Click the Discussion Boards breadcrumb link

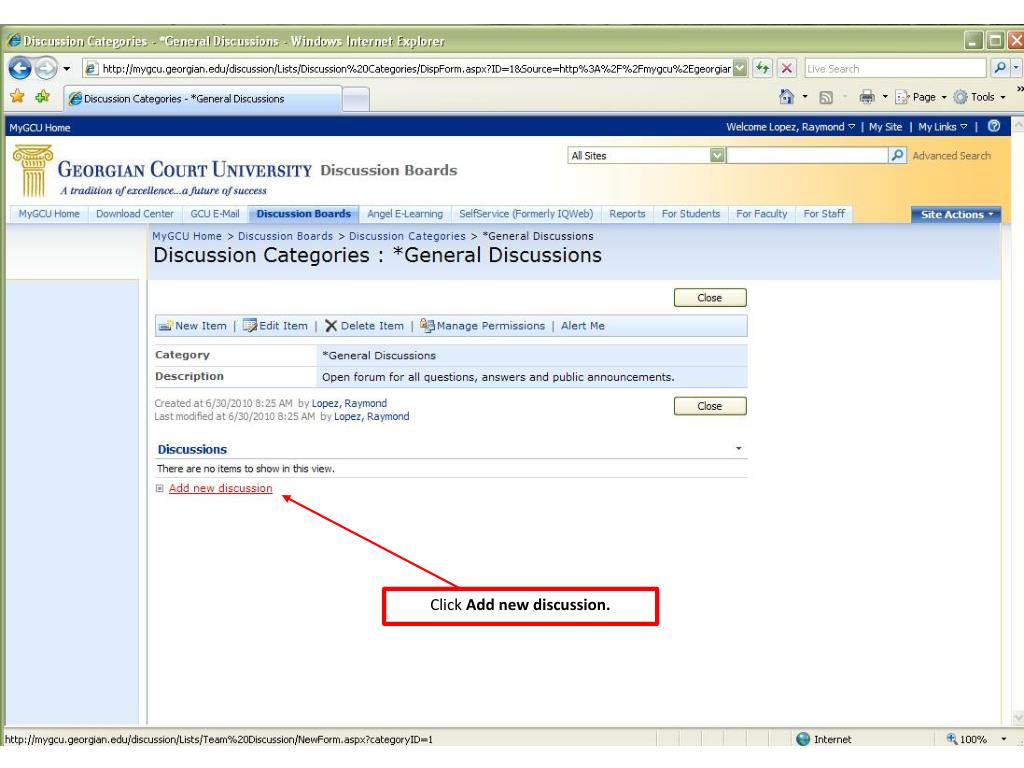(285, 236)
